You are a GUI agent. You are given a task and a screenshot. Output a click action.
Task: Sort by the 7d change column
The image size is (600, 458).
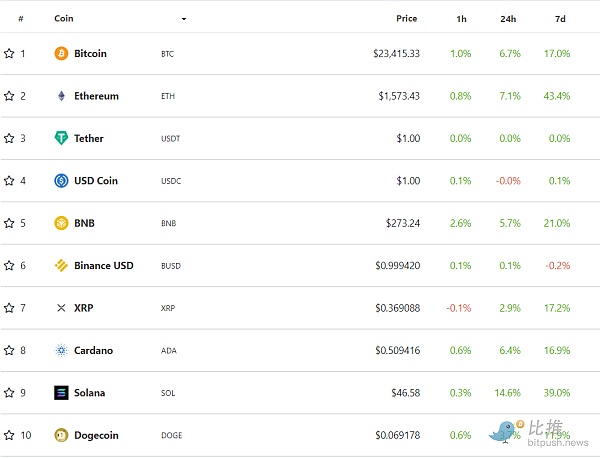[x=560, y=18]
